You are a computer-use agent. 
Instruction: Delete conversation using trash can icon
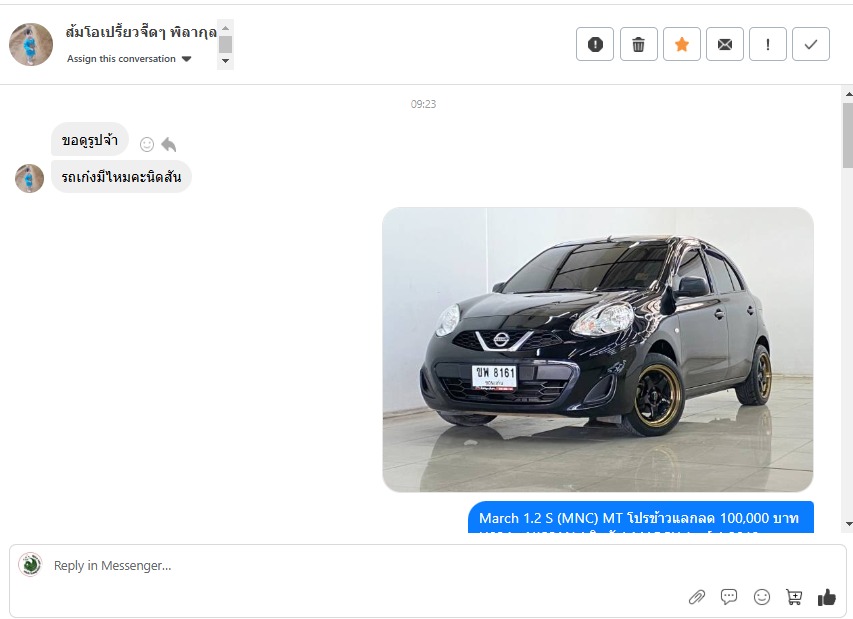639,44
